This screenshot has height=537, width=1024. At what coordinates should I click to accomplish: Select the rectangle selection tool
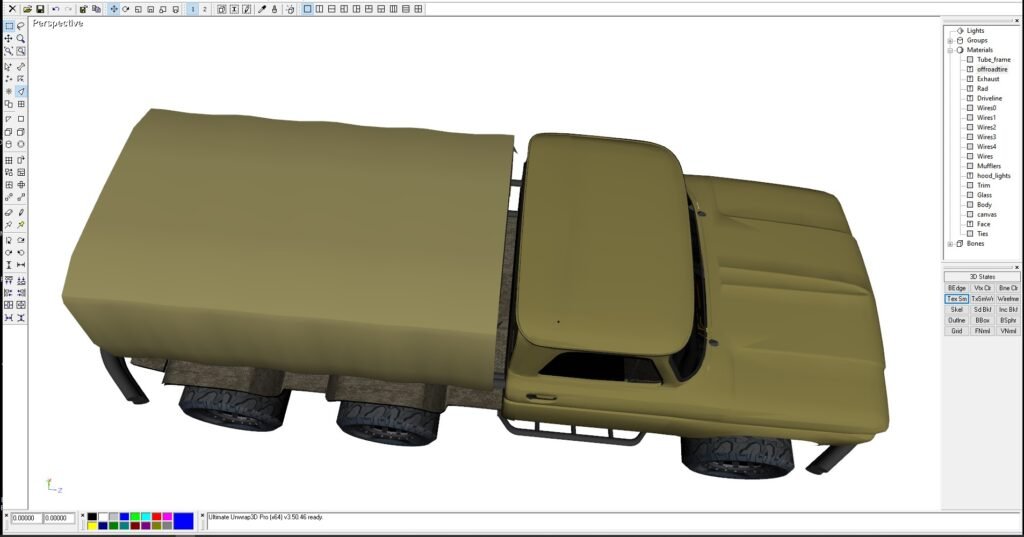tap(9, 26)
